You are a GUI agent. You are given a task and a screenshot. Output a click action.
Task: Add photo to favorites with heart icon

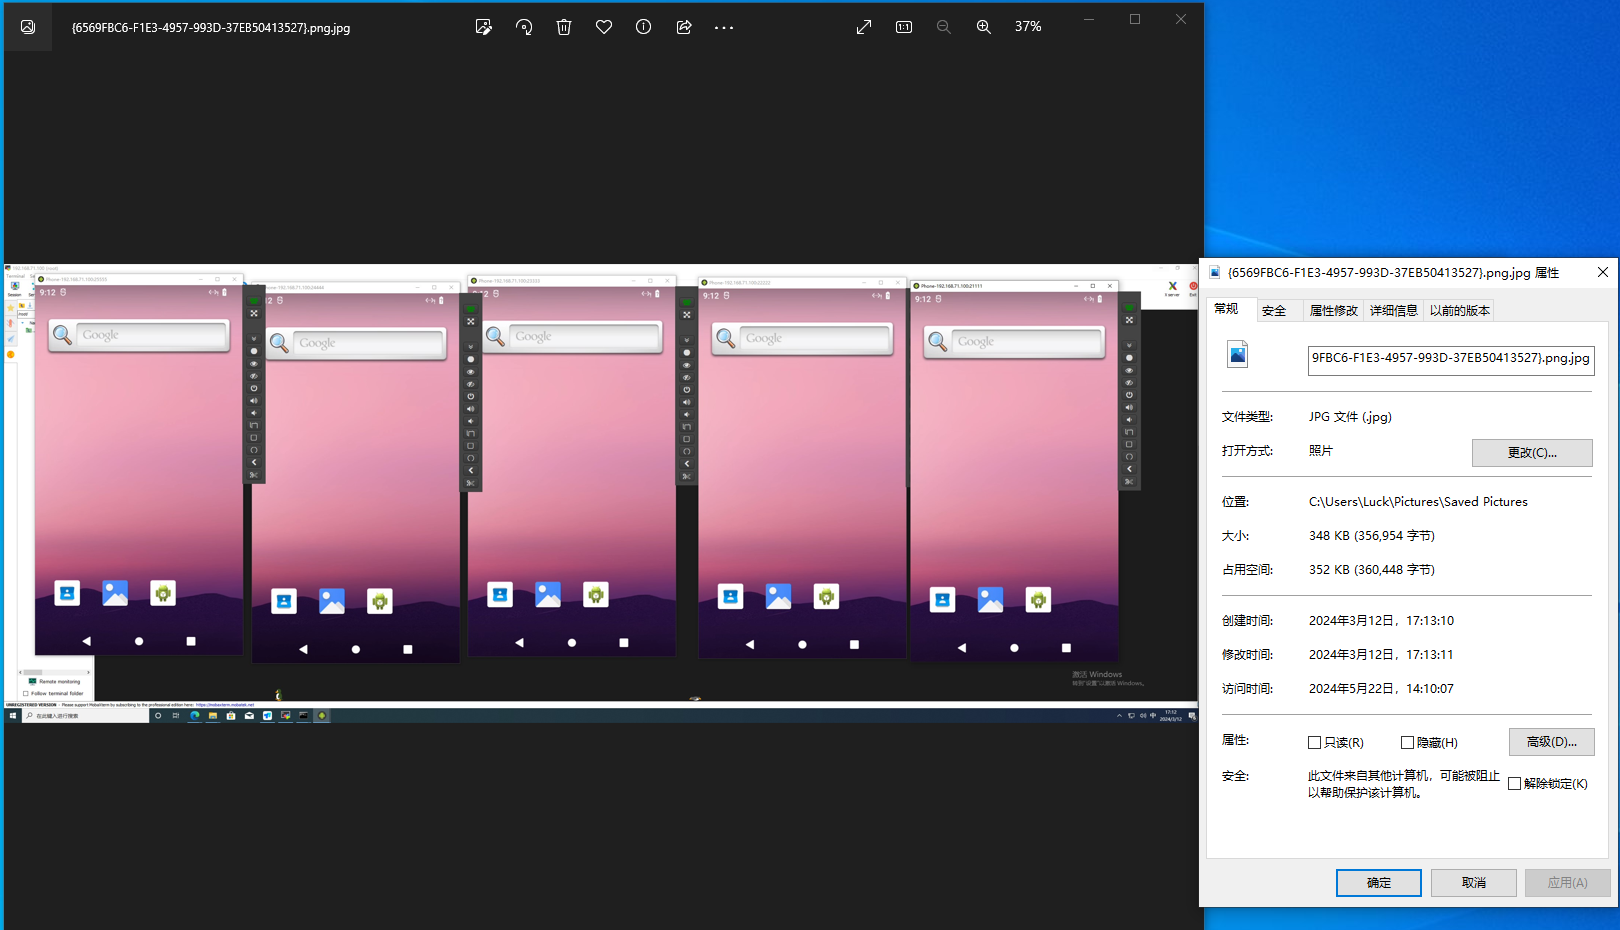[604, 27]
